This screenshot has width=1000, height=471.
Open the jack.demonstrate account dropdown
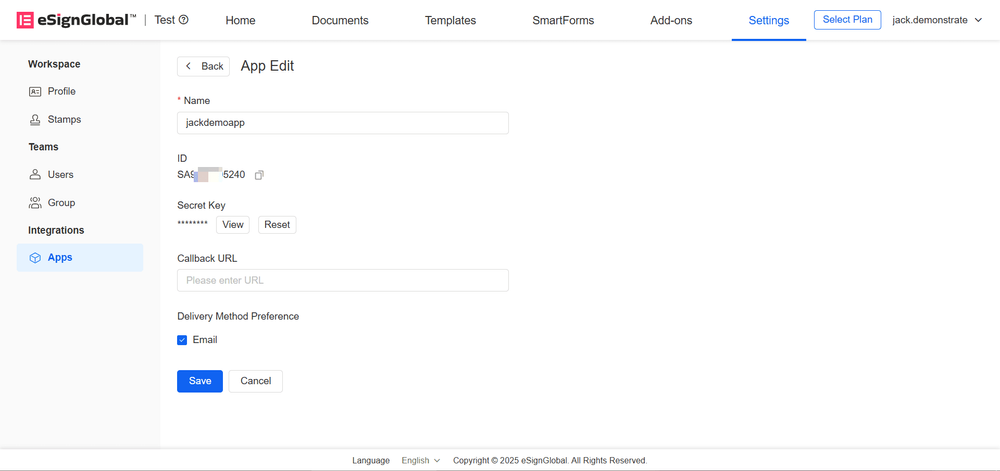tap(936, 20)
